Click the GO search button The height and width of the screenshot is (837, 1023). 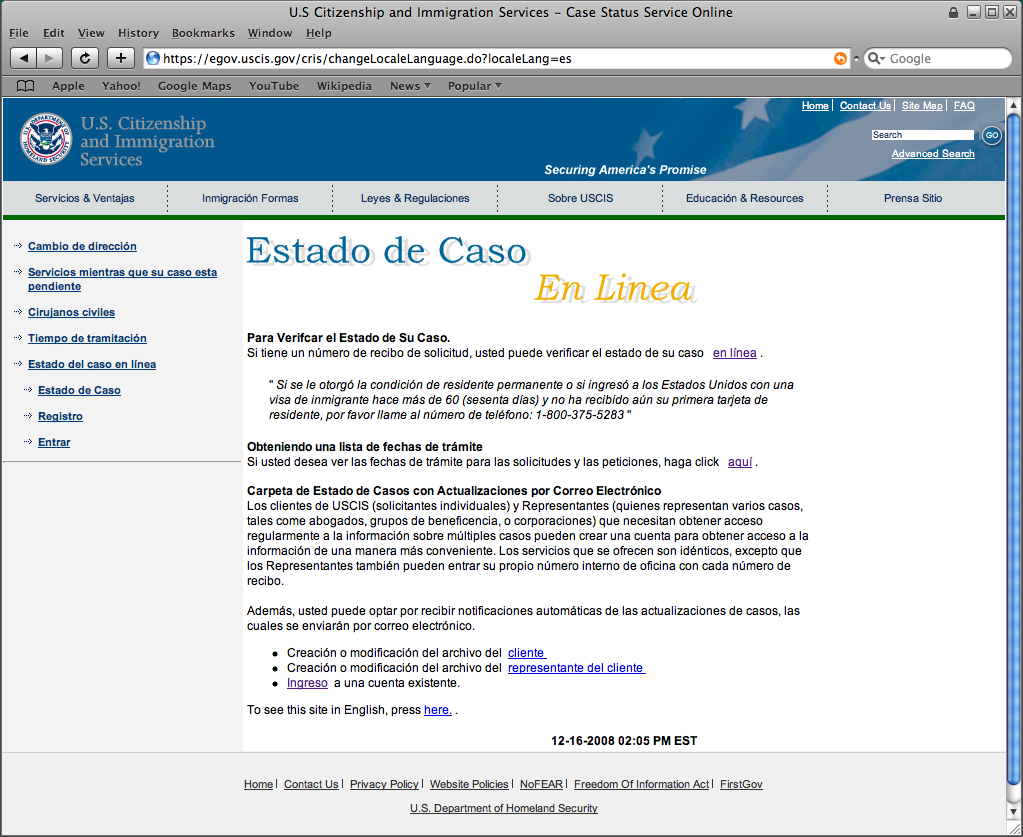coord(991,135)
